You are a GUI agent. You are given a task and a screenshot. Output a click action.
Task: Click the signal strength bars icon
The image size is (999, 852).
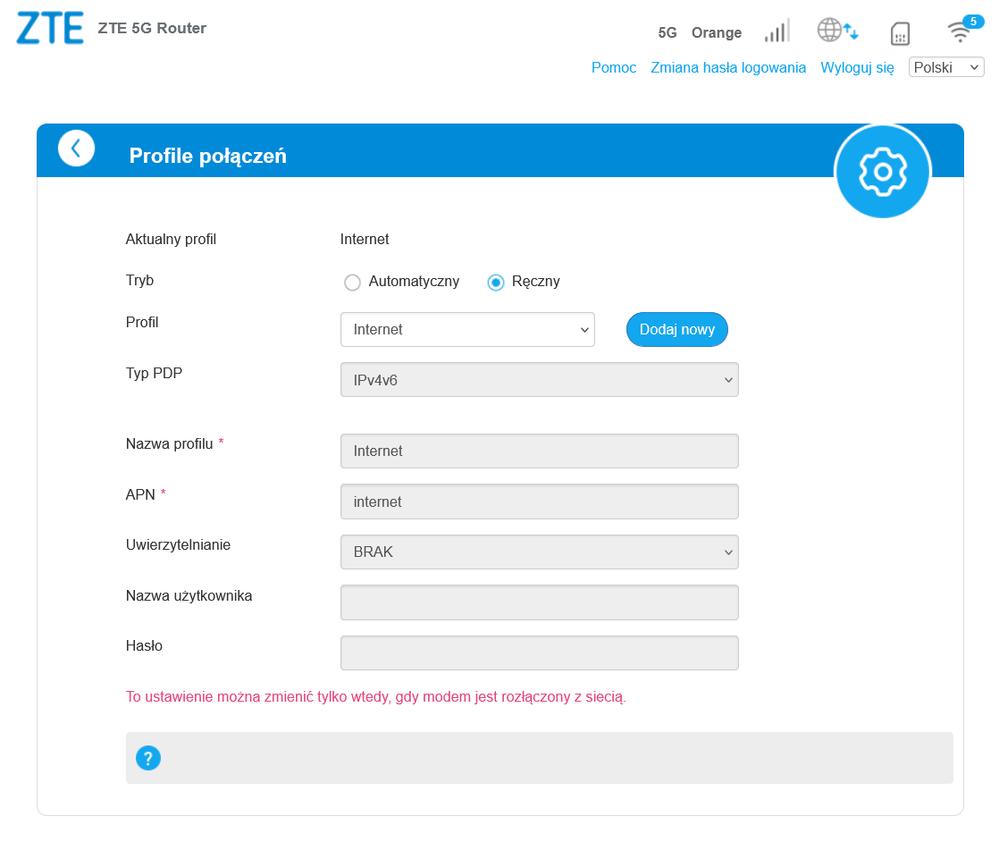(776, 30)
